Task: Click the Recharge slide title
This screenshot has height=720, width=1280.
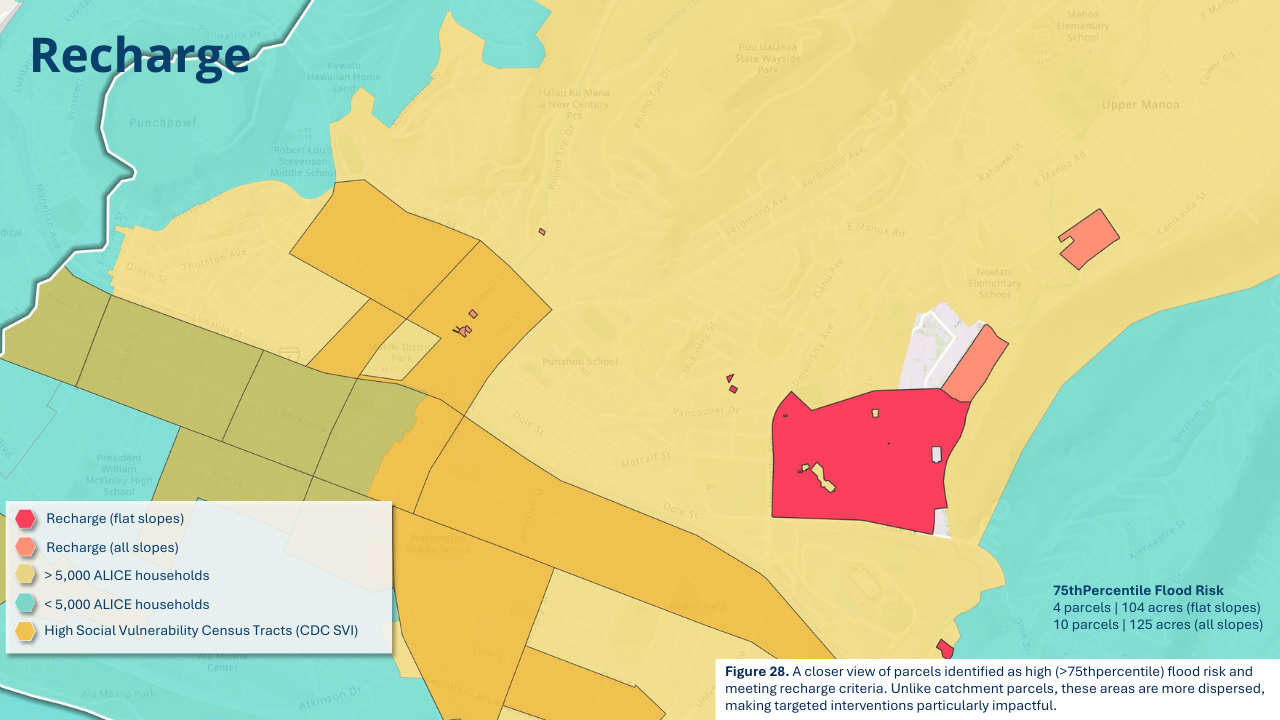Action: click(140, 55)
